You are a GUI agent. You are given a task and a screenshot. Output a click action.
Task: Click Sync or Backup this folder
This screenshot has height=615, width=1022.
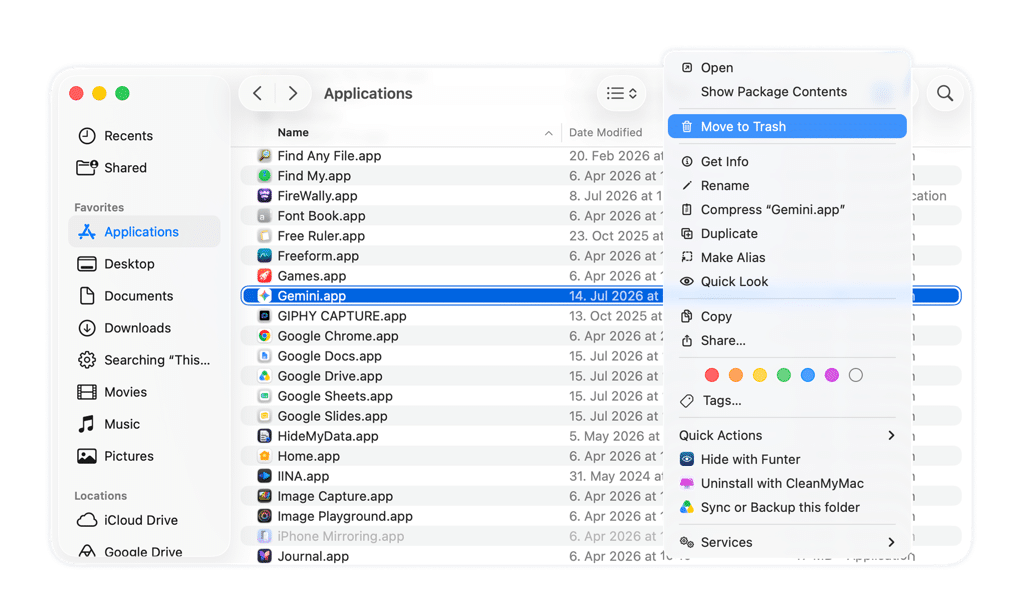click(787, 508)
